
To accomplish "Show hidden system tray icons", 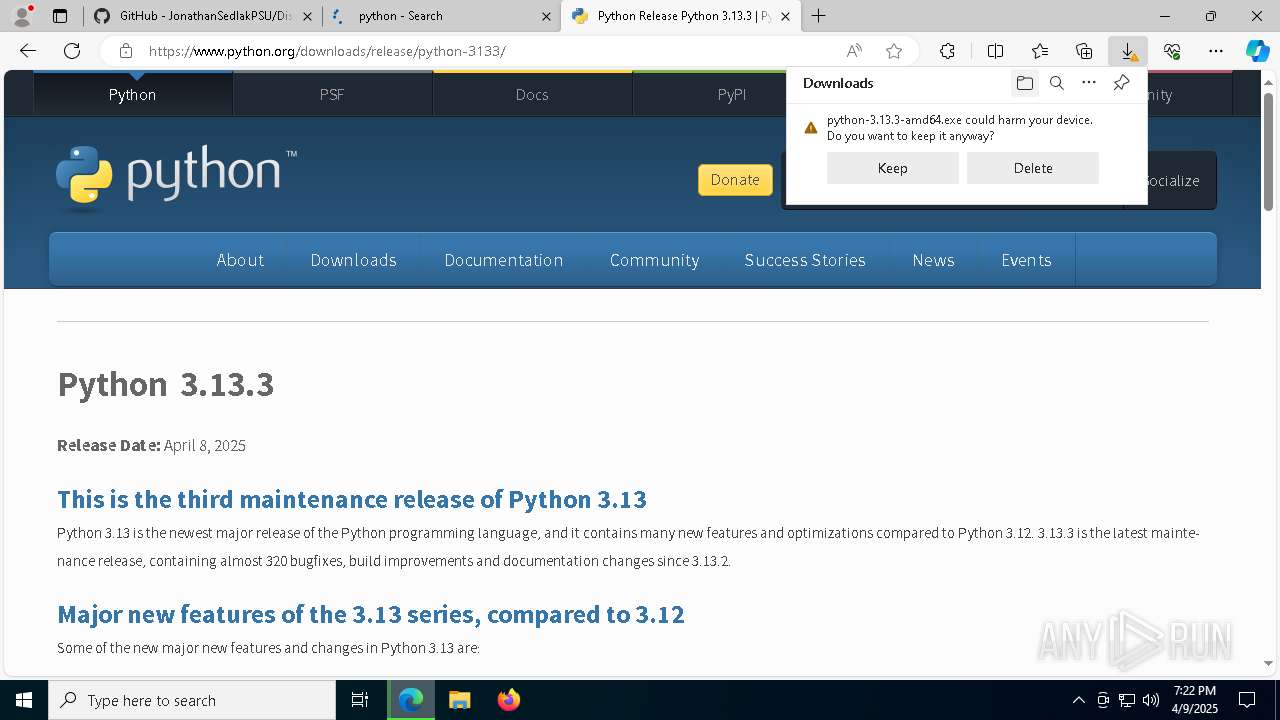I will [1078, 700].
